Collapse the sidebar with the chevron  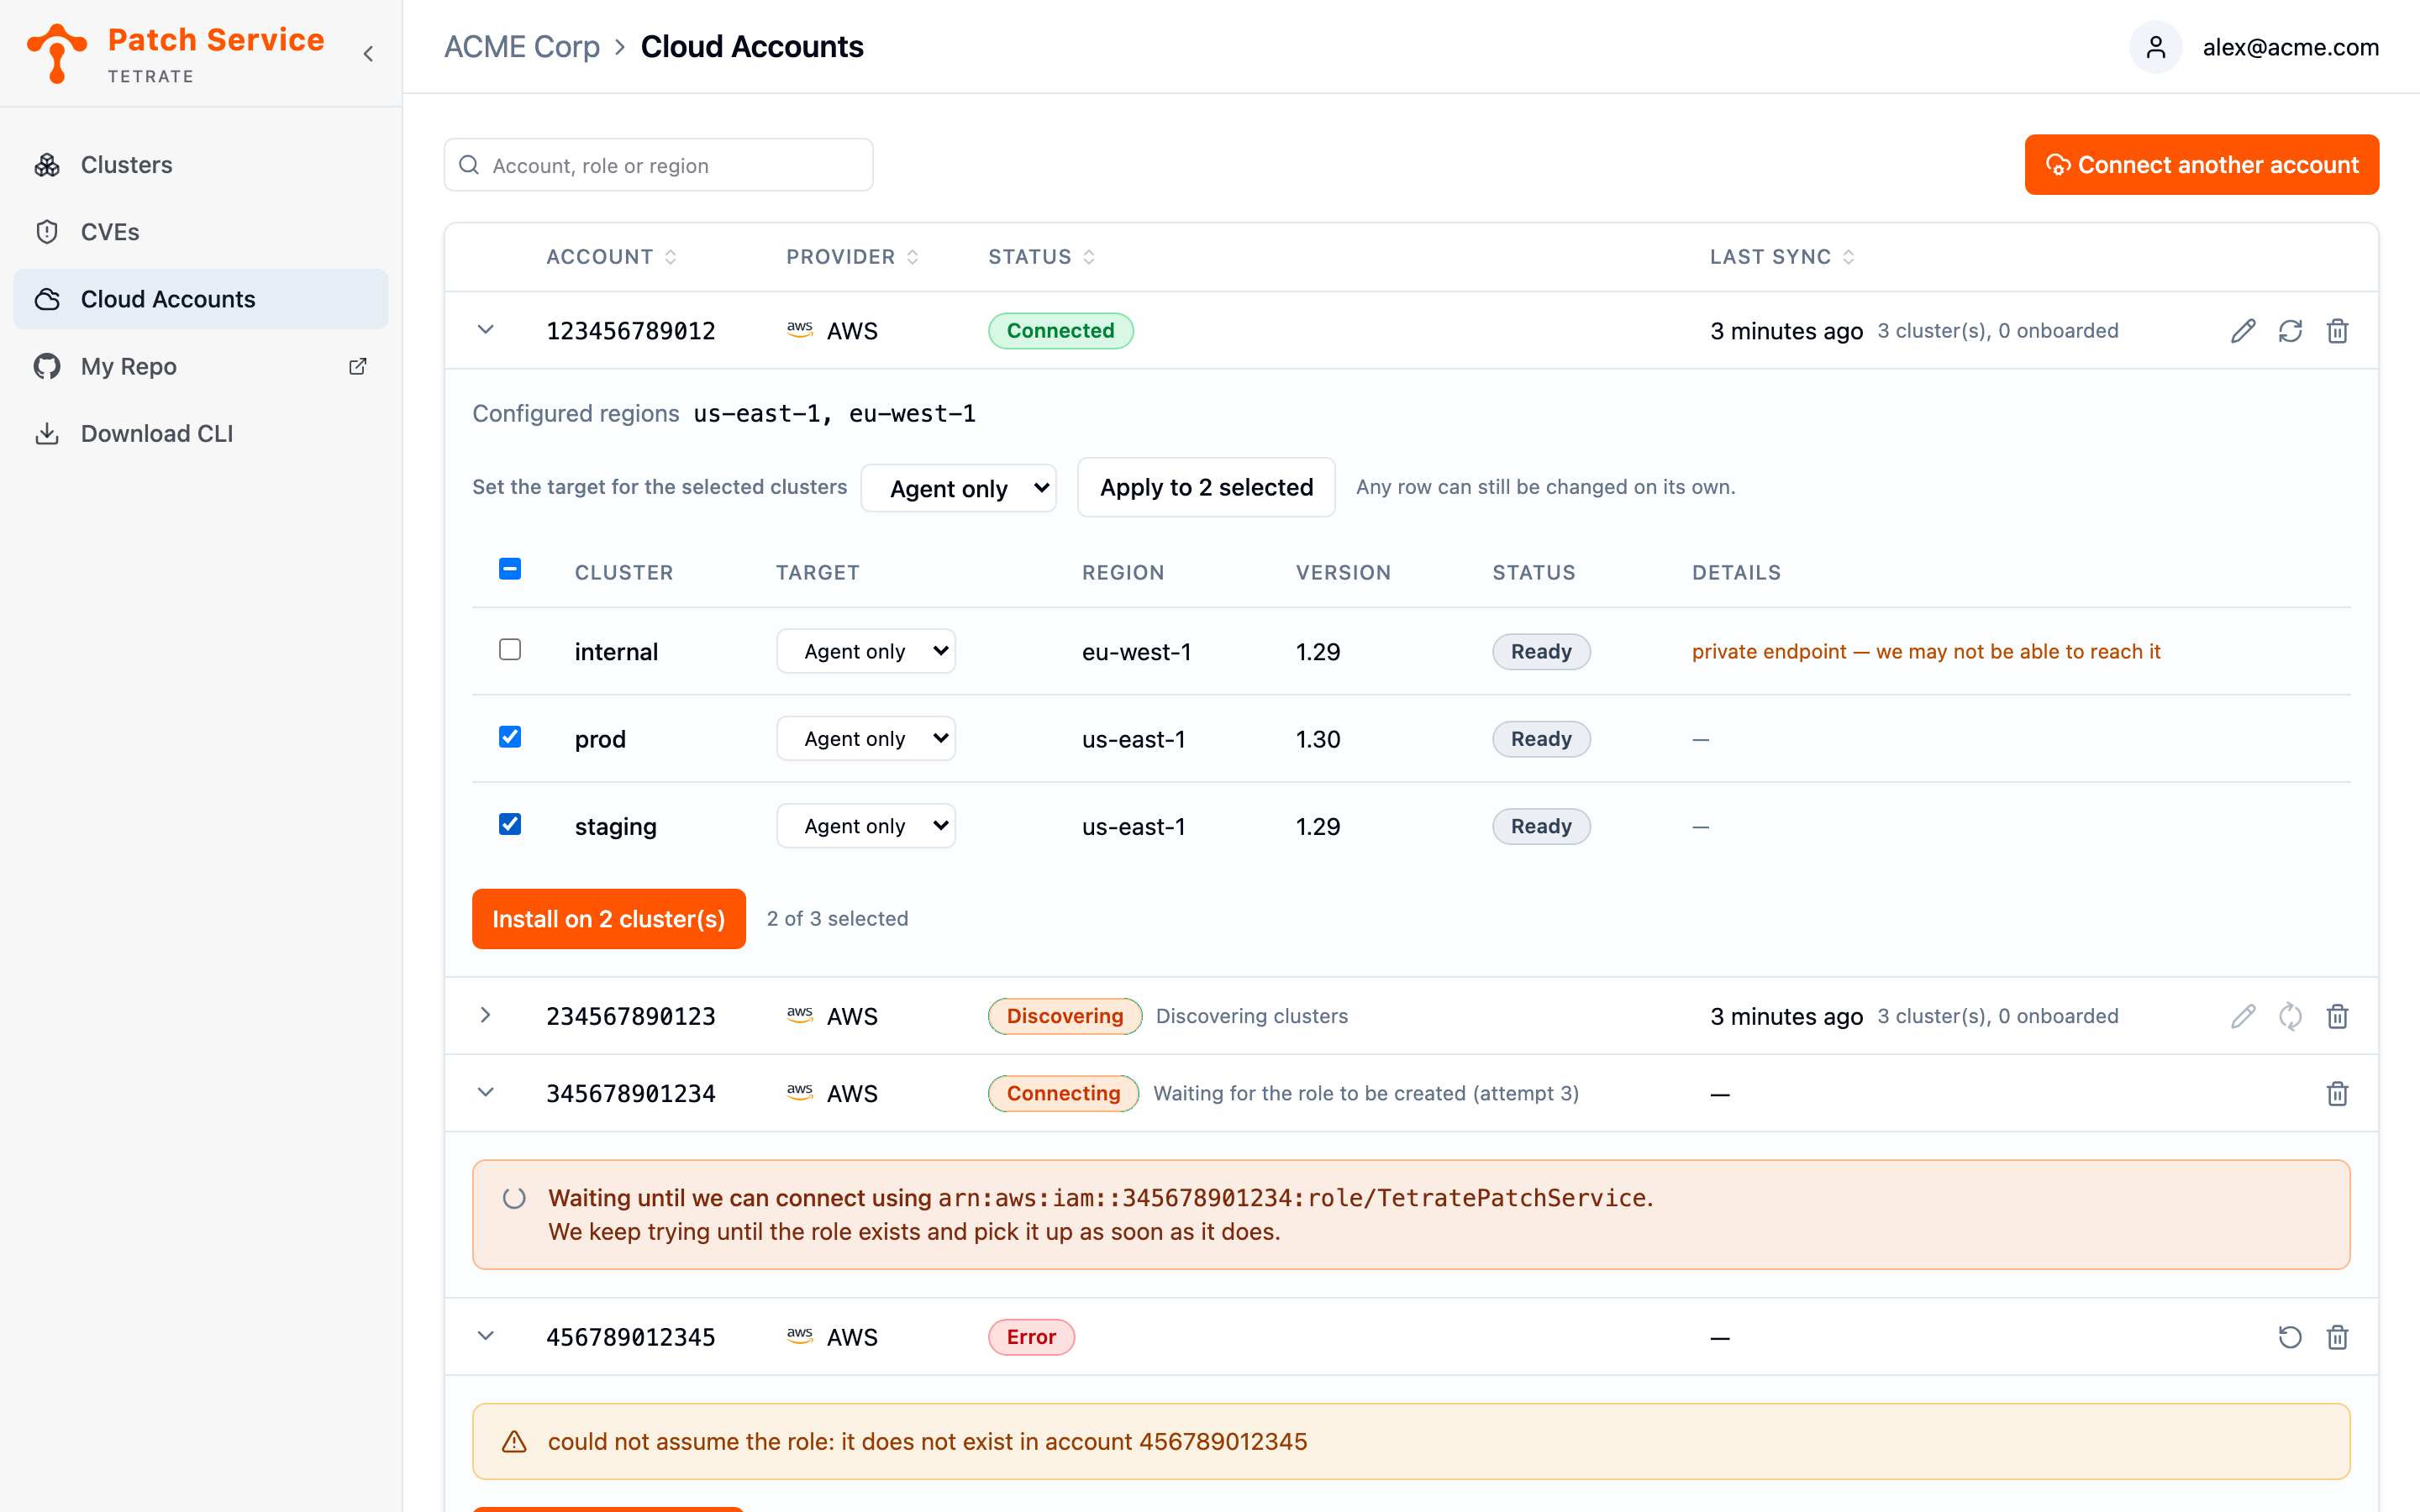368,54
